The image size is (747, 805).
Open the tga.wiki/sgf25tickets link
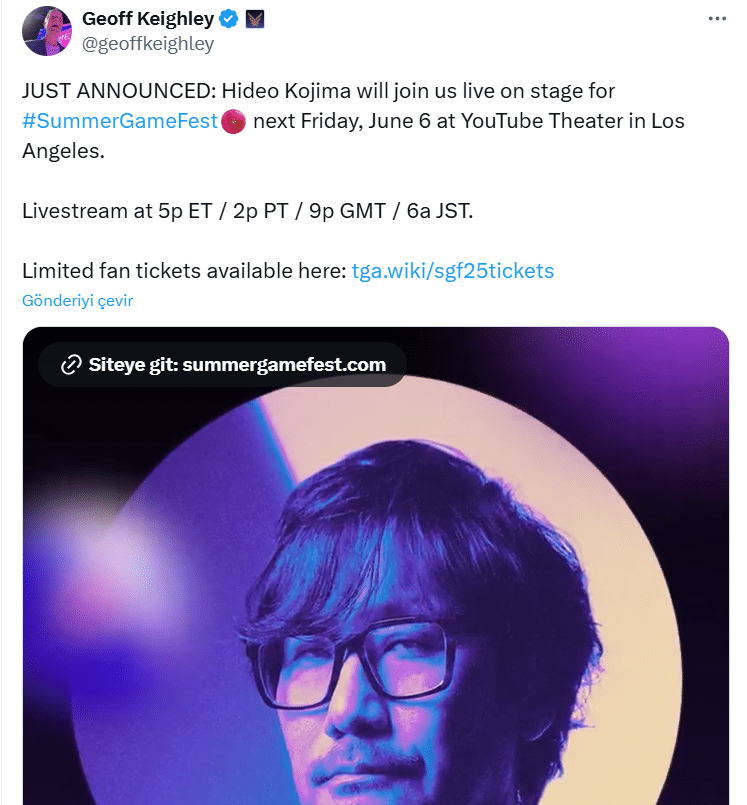click(453, 270)
